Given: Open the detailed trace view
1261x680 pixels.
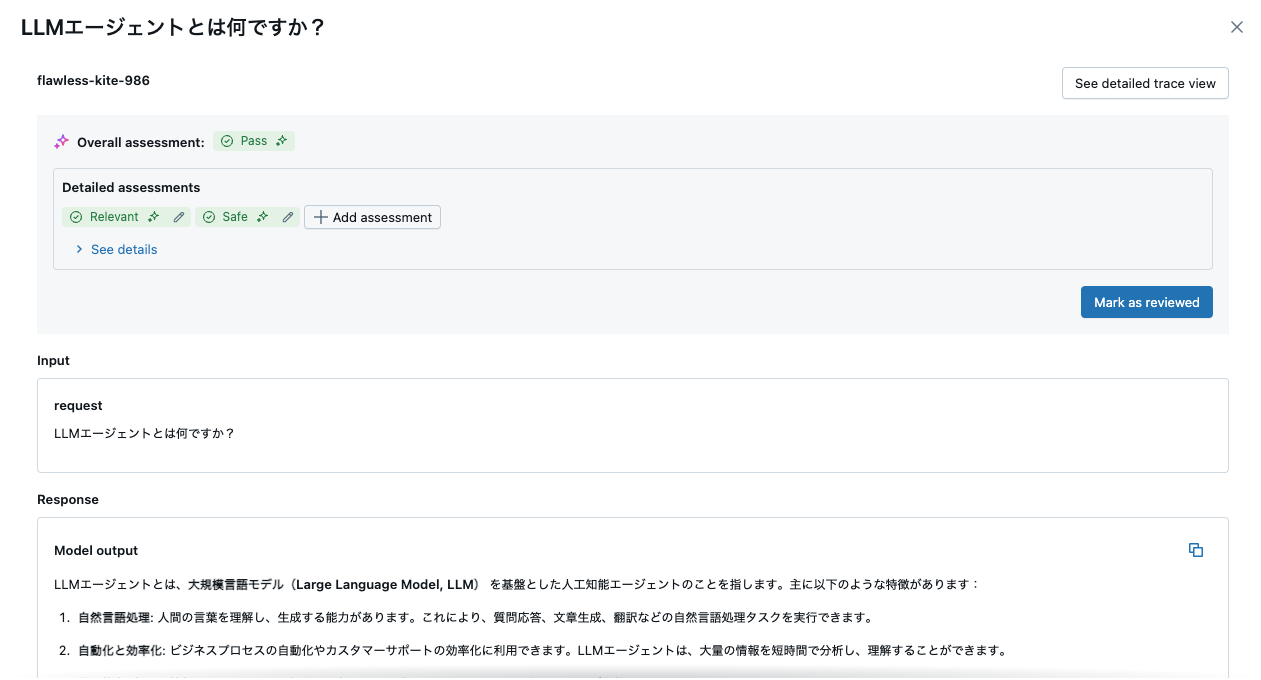Looking at the screenshot, I should coord(1144,83).
